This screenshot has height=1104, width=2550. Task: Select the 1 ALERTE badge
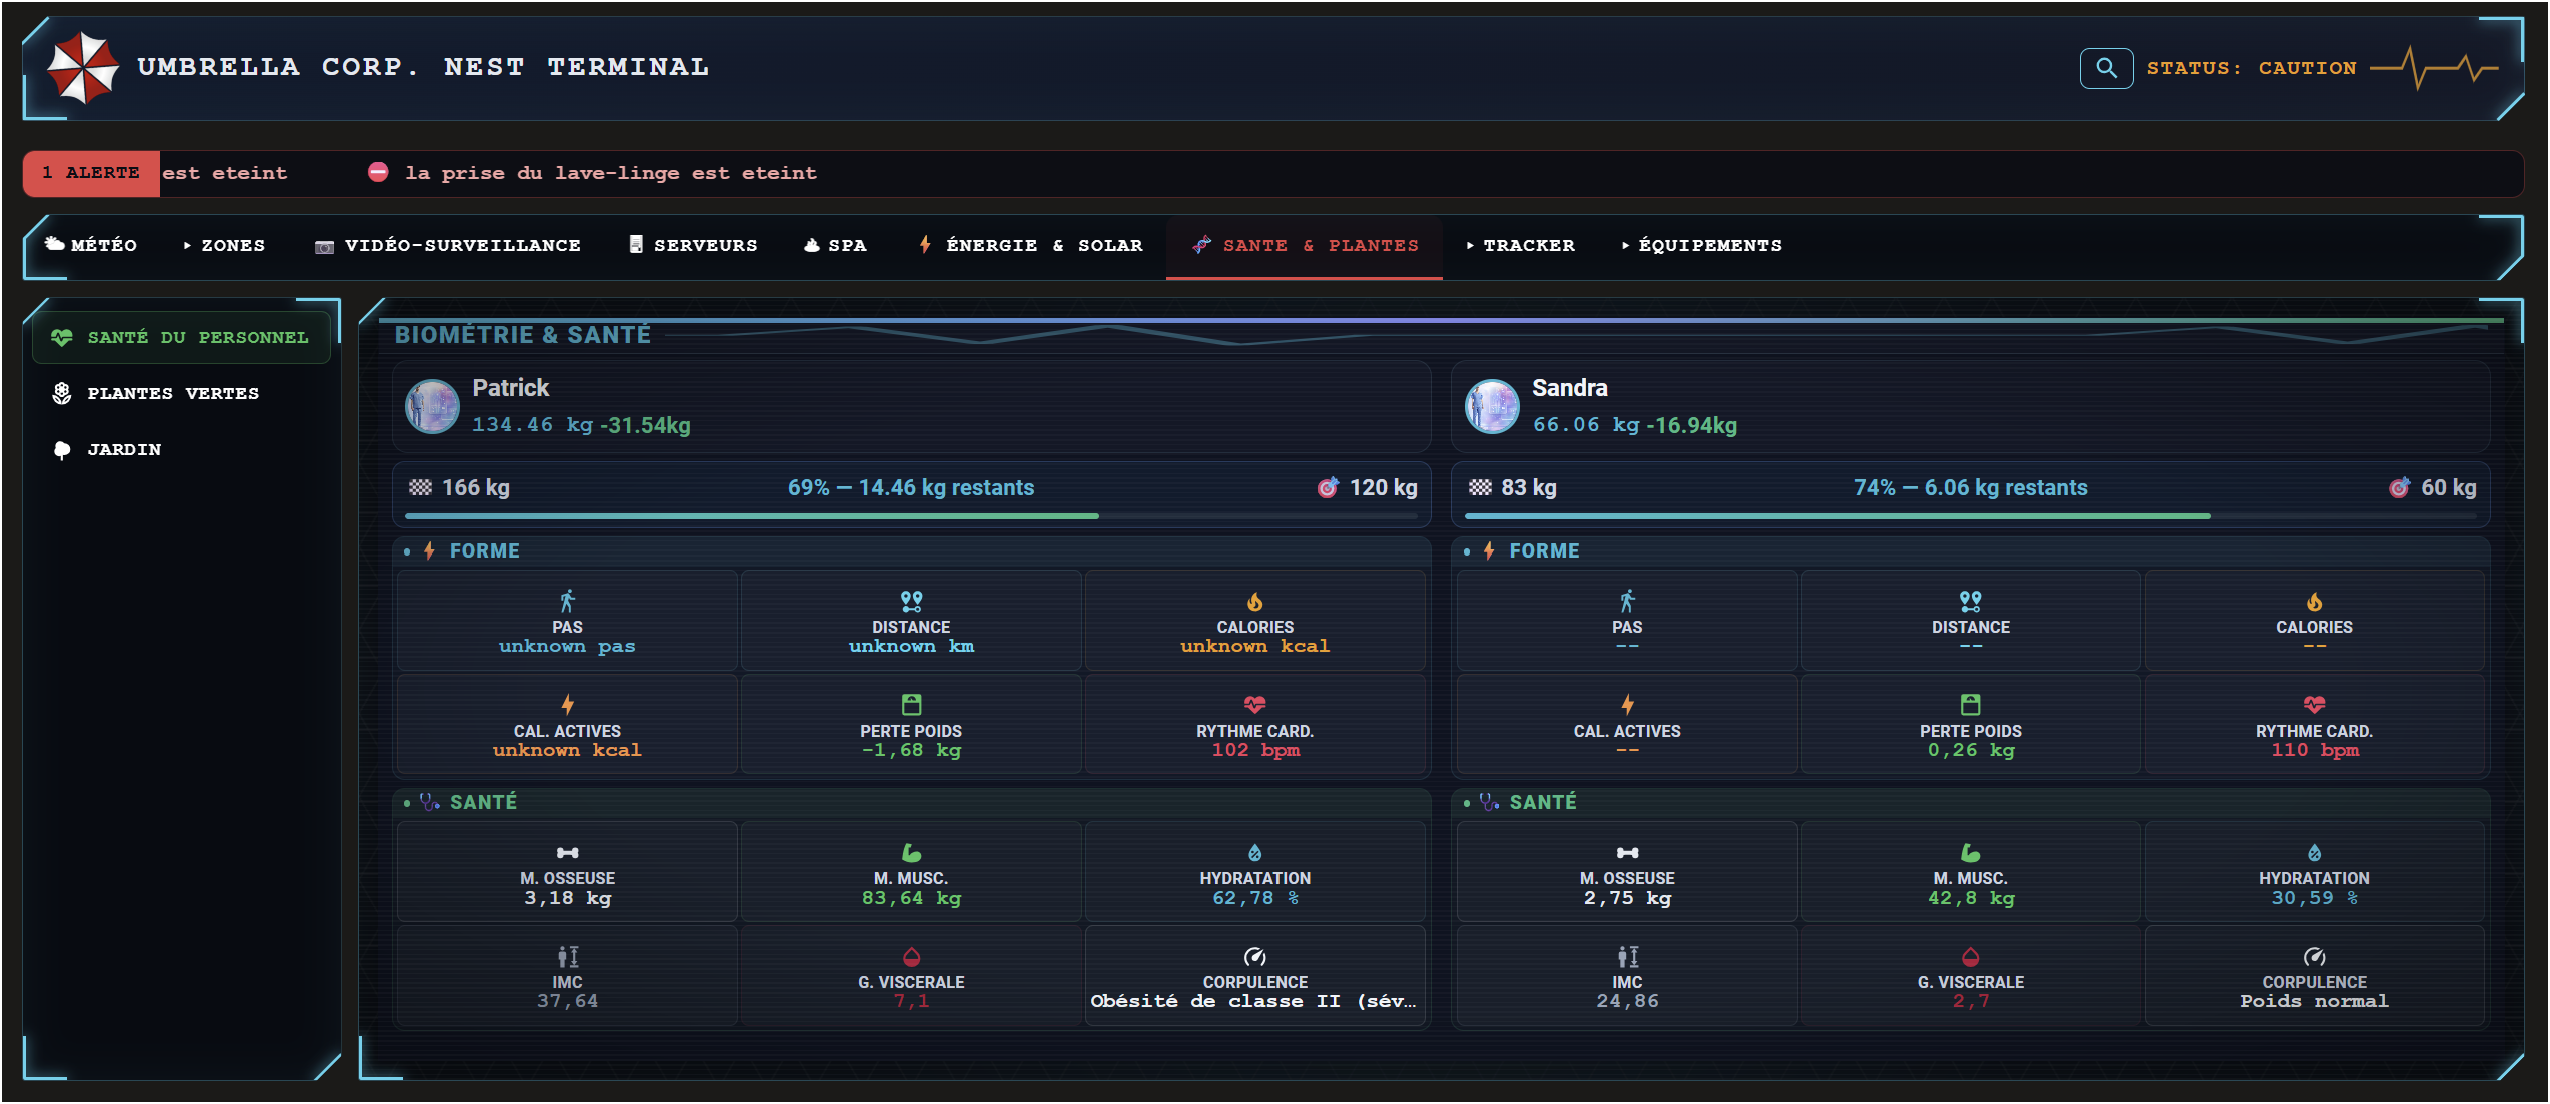(x=91, y=173)
